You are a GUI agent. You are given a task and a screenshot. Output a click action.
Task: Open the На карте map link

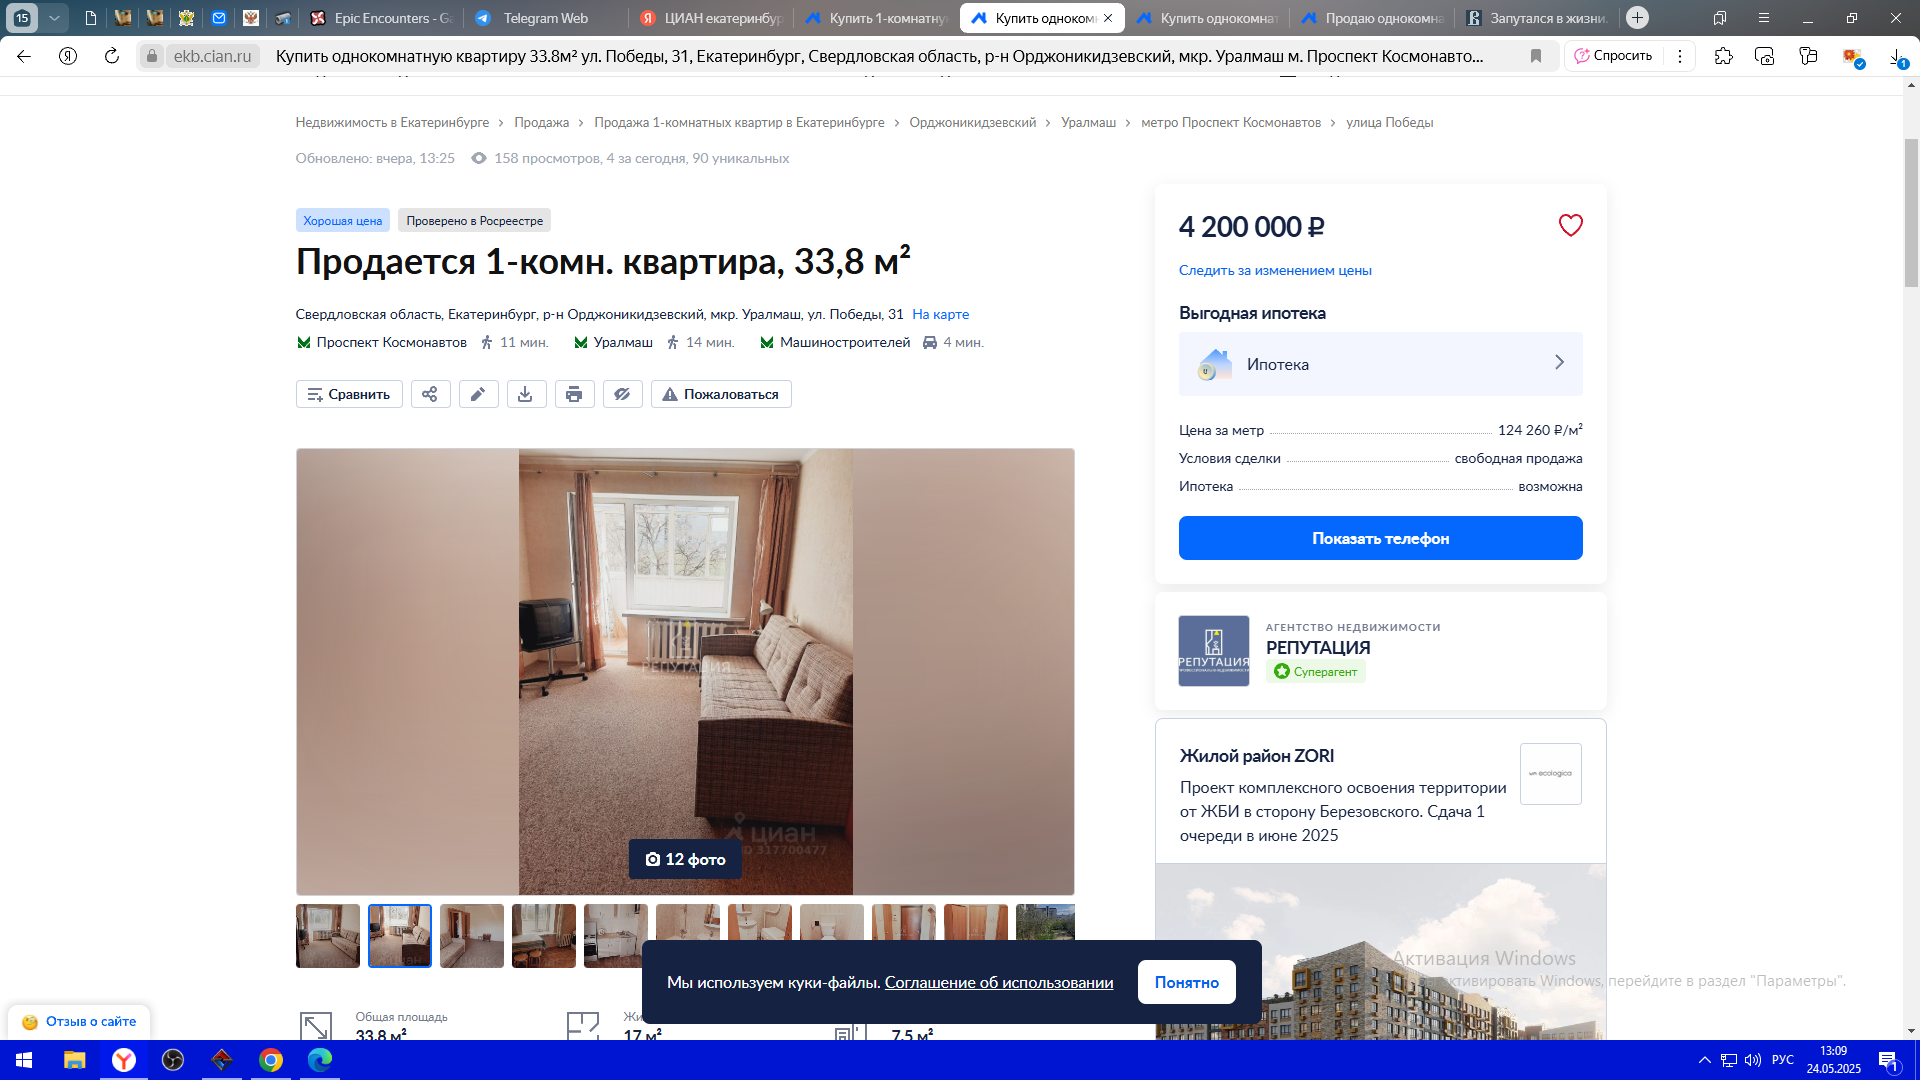click(940, 314)
